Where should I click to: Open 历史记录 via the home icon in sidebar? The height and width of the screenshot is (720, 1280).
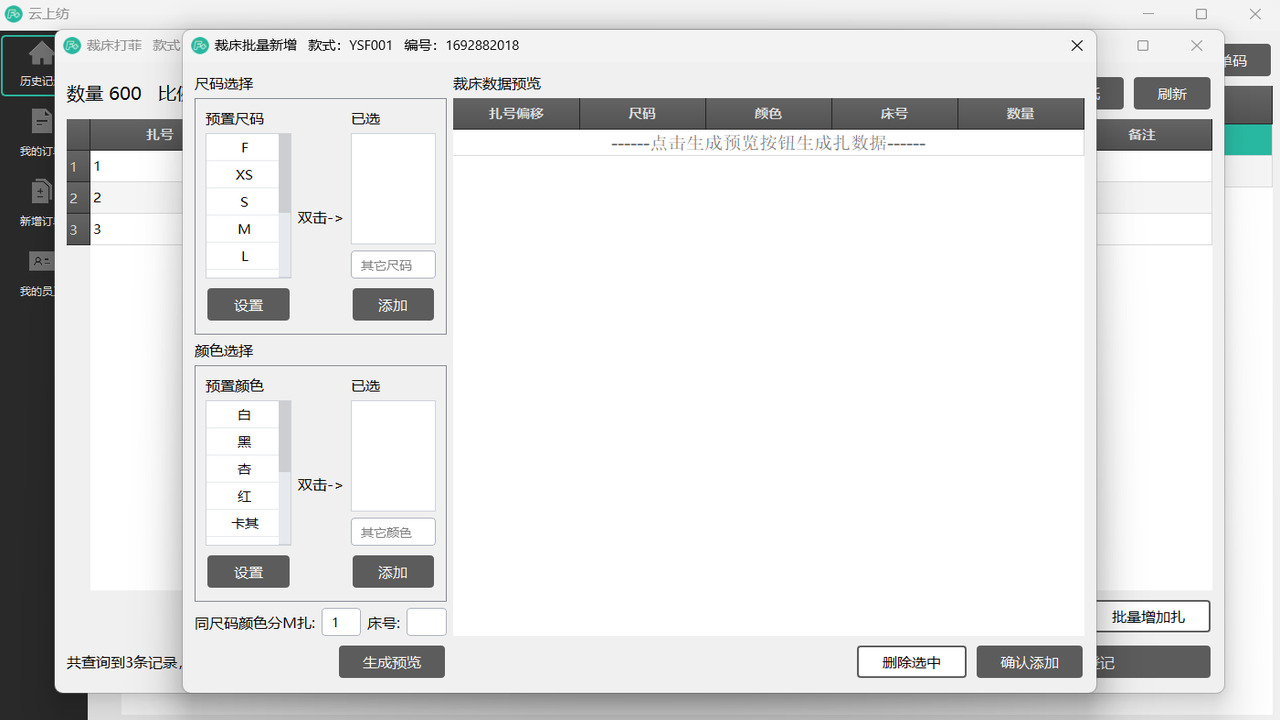[40, 55]
